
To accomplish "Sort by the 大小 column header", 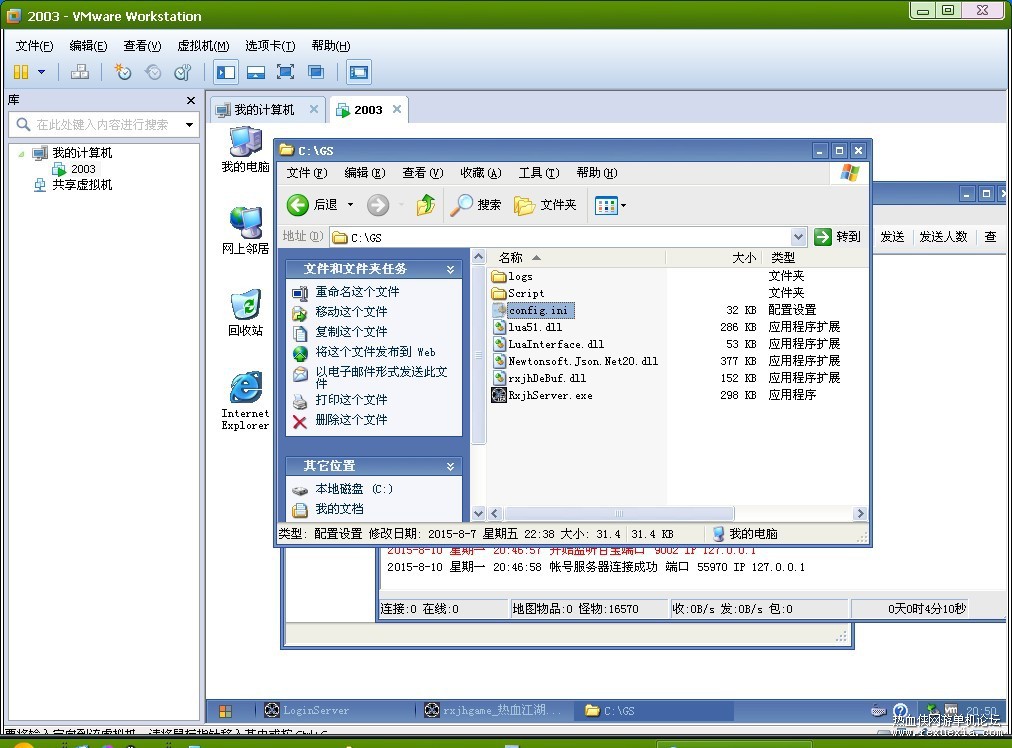I will click(714, 258).
